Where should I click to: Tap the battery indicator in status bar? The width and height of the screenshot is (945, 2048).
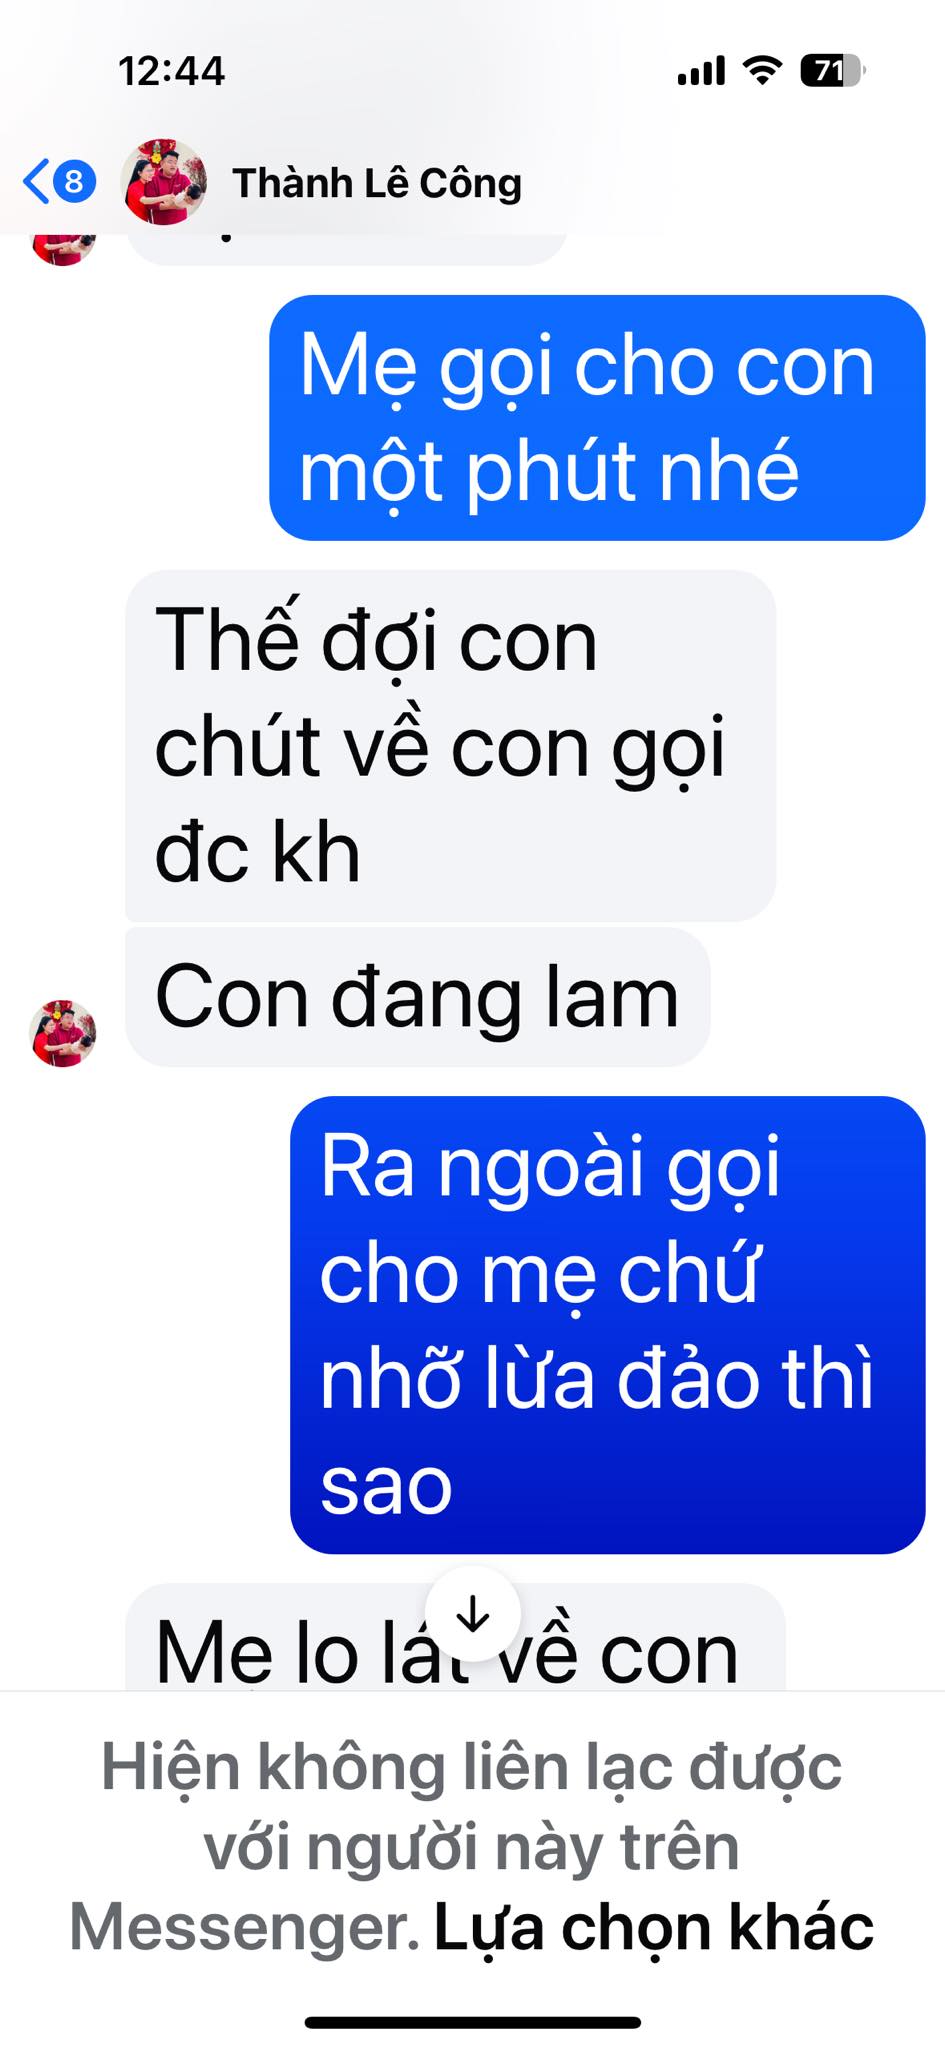(832, 71)
